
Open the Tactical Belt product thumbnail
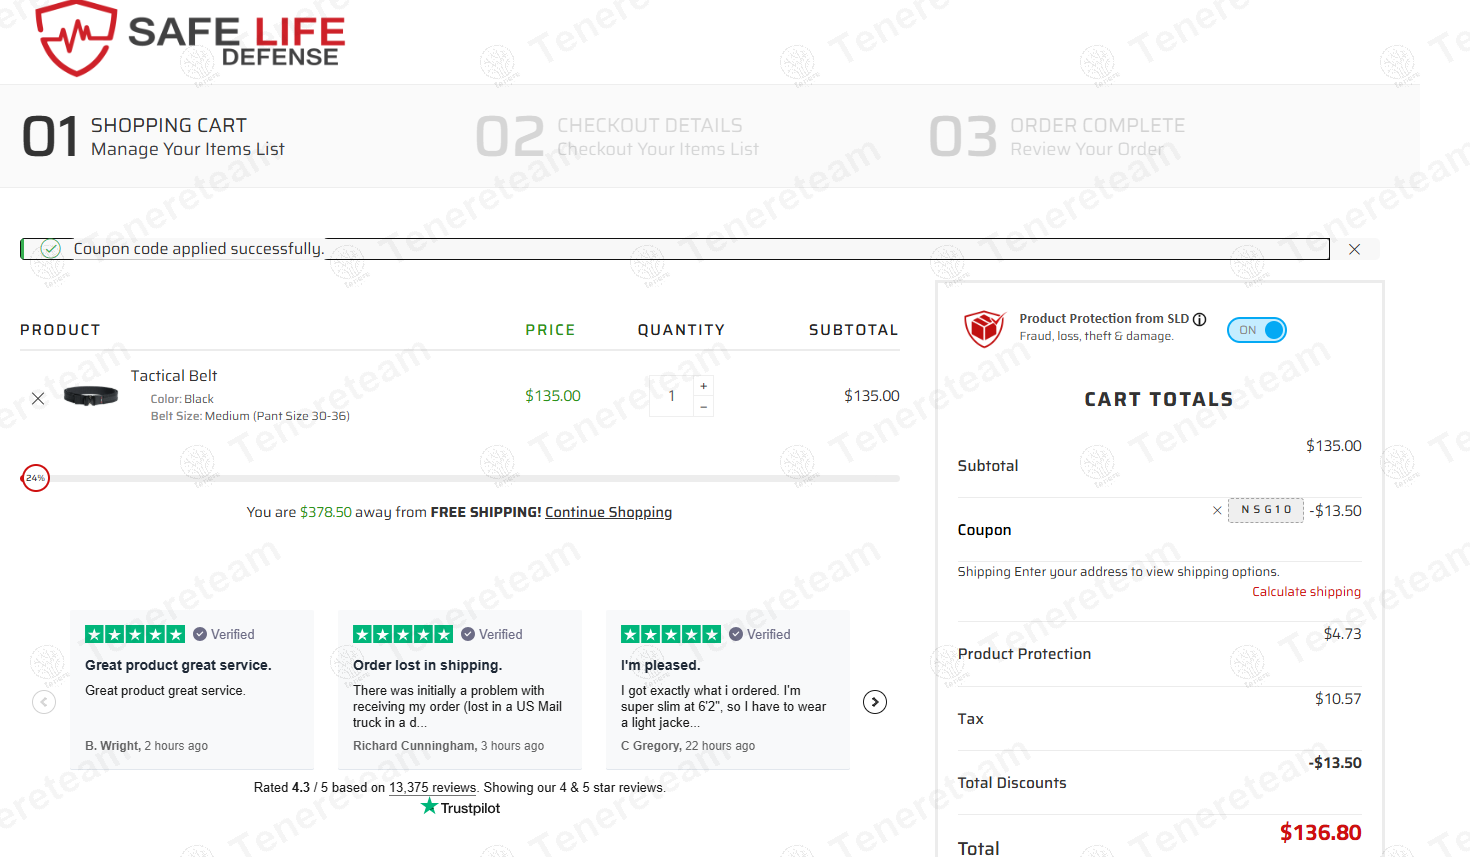91,396
